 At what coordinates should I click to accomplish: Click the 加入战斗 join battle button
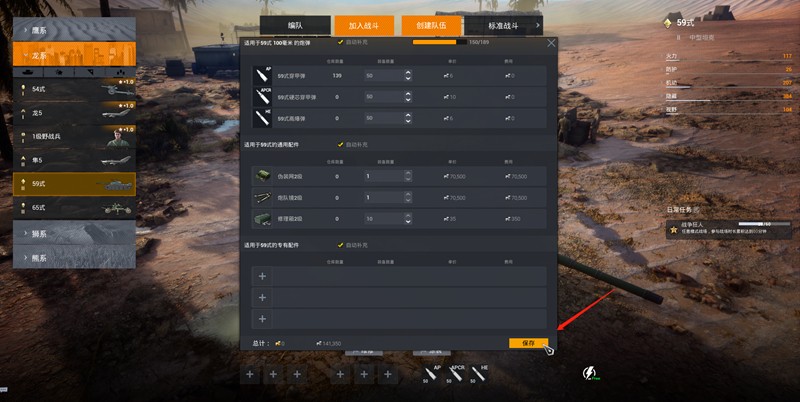pyautogui.click(x=364, y=26)
